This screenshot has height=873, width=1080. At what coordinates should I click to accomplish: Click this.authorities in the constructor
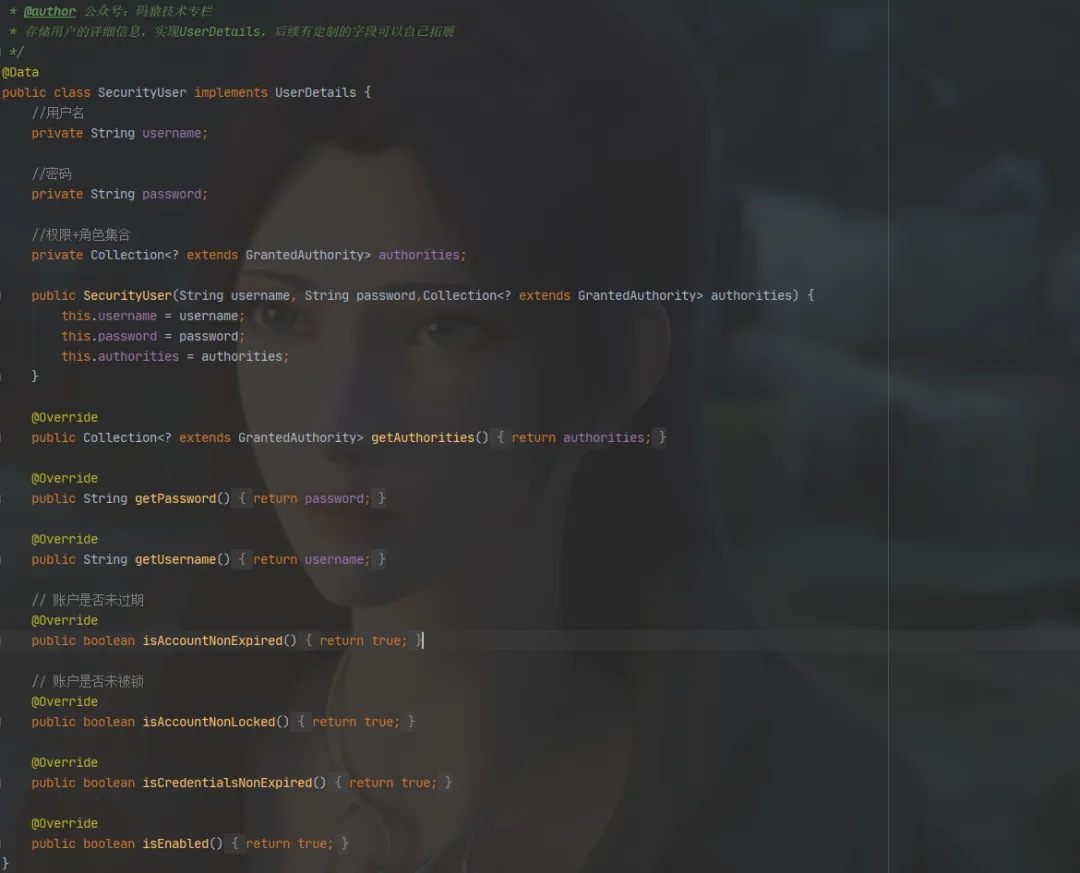pyautogui.click(x=120, y=356)
